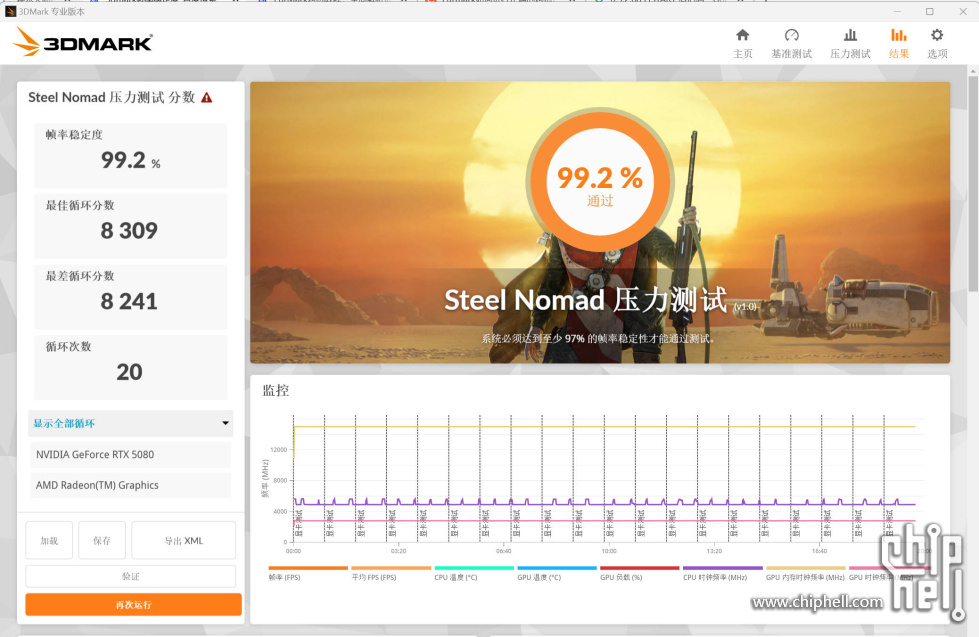Click the 10:00 time label on the chart

pos(609,551)
